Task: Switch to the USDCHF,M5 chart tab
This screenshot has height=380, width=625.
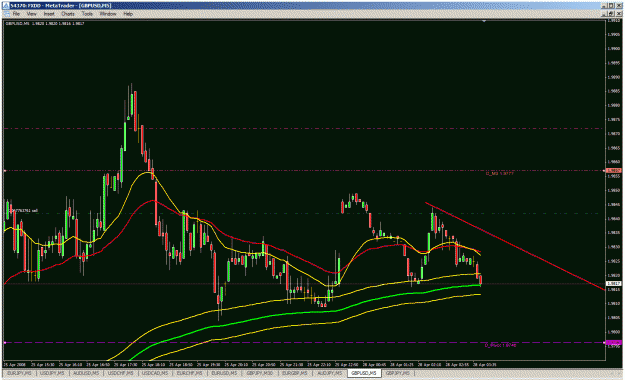Action: (x=120, y=373)
